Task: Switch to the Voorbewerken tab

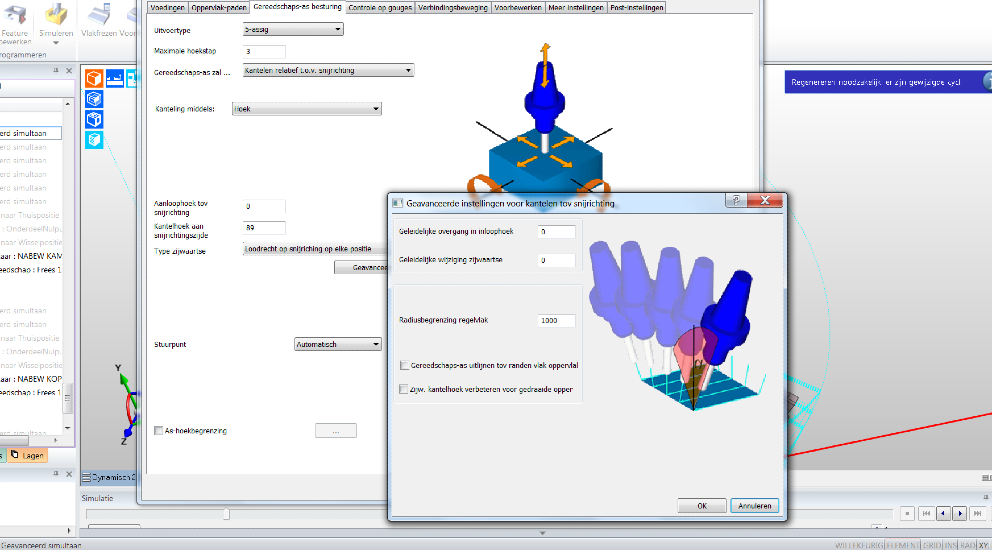Action: [518, 8]
